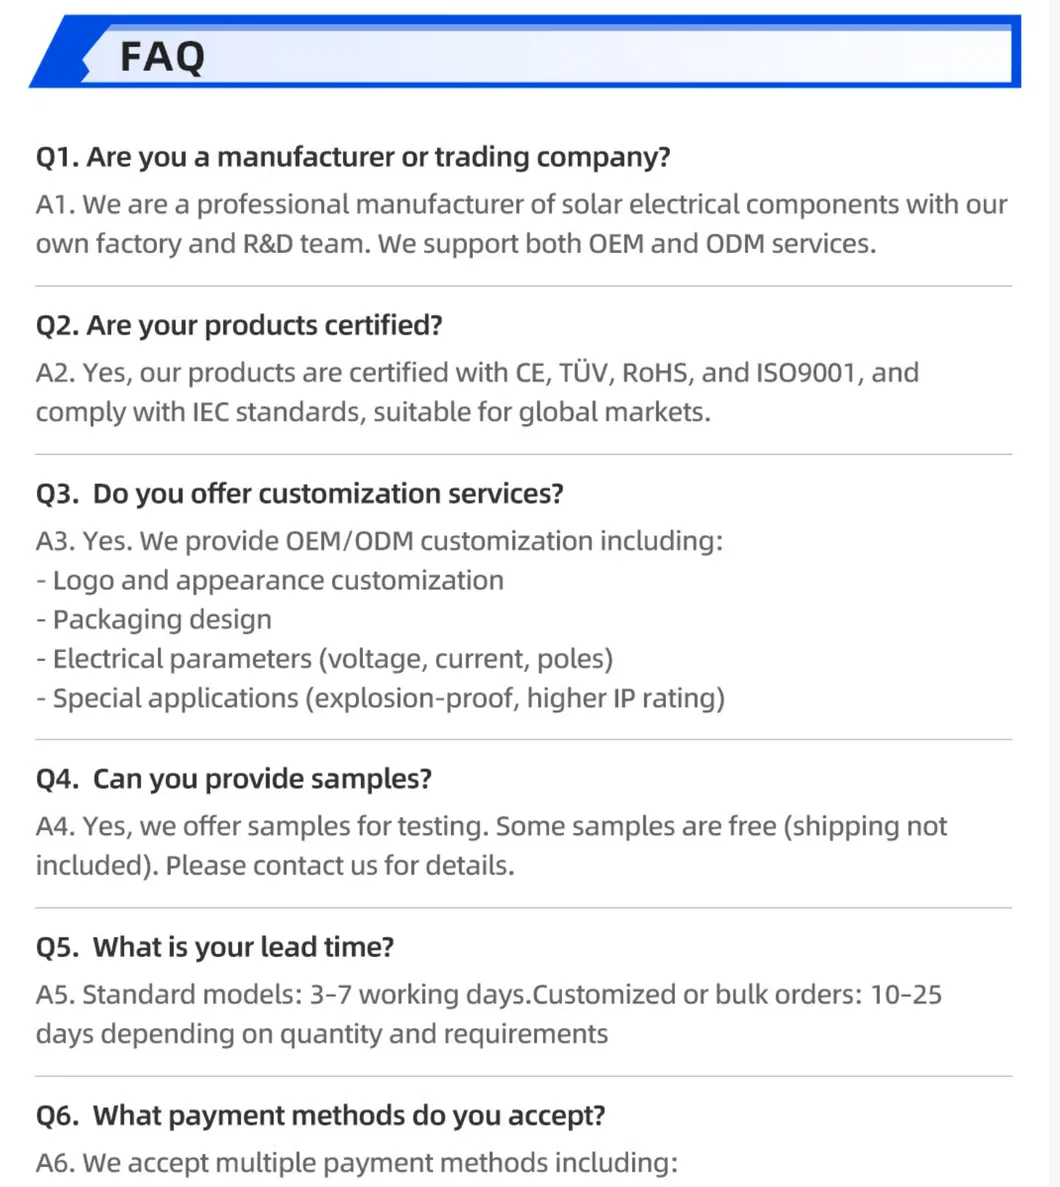1060x1187 pixels.
Task: Select the Electrical parameters list item
Action: pyautogui.click(x=324, y=659)
